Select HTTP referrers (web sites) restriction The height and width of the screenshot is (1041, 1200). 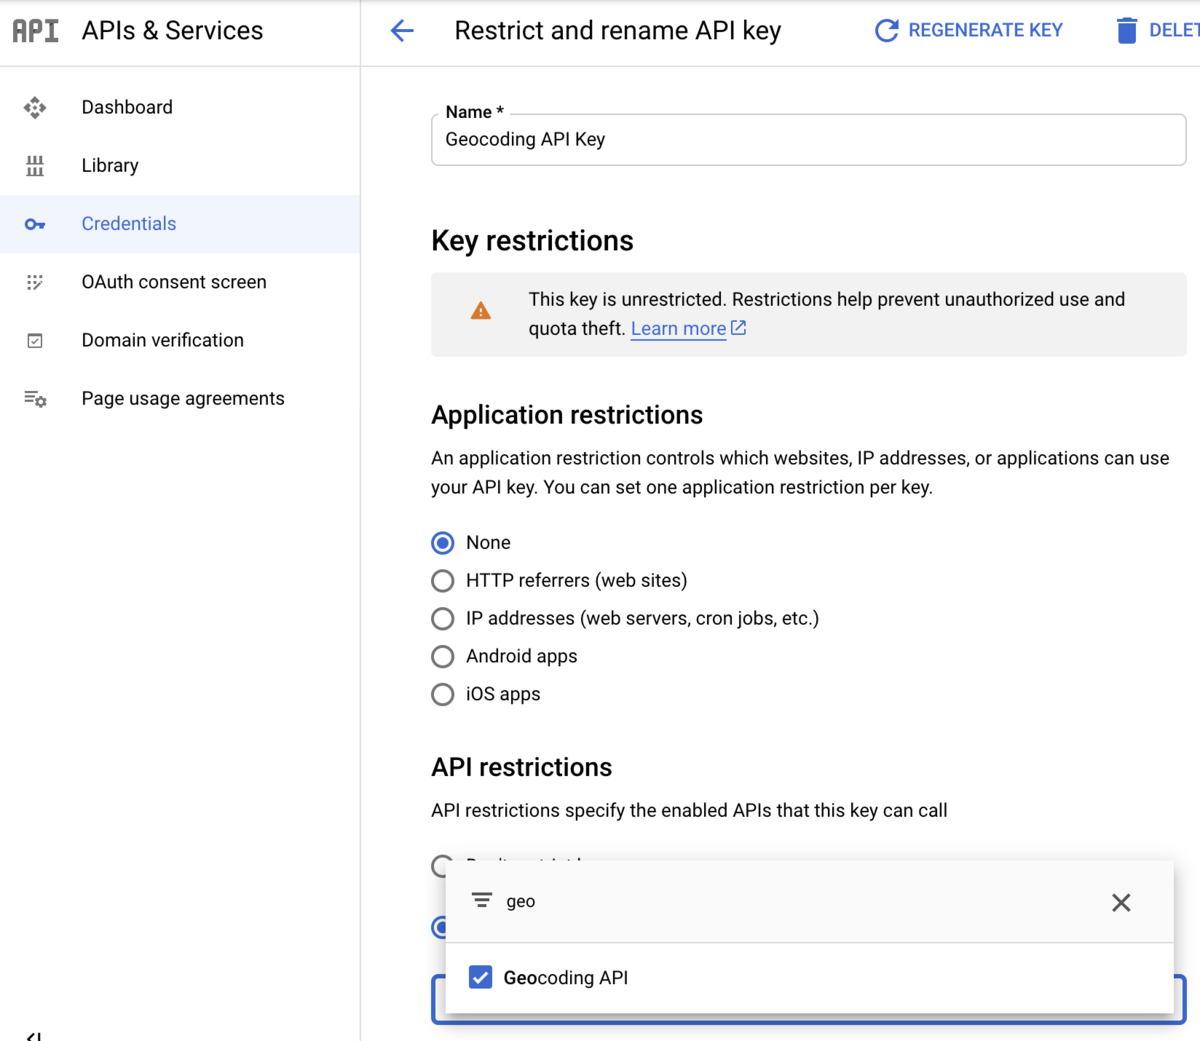(443, 581)
